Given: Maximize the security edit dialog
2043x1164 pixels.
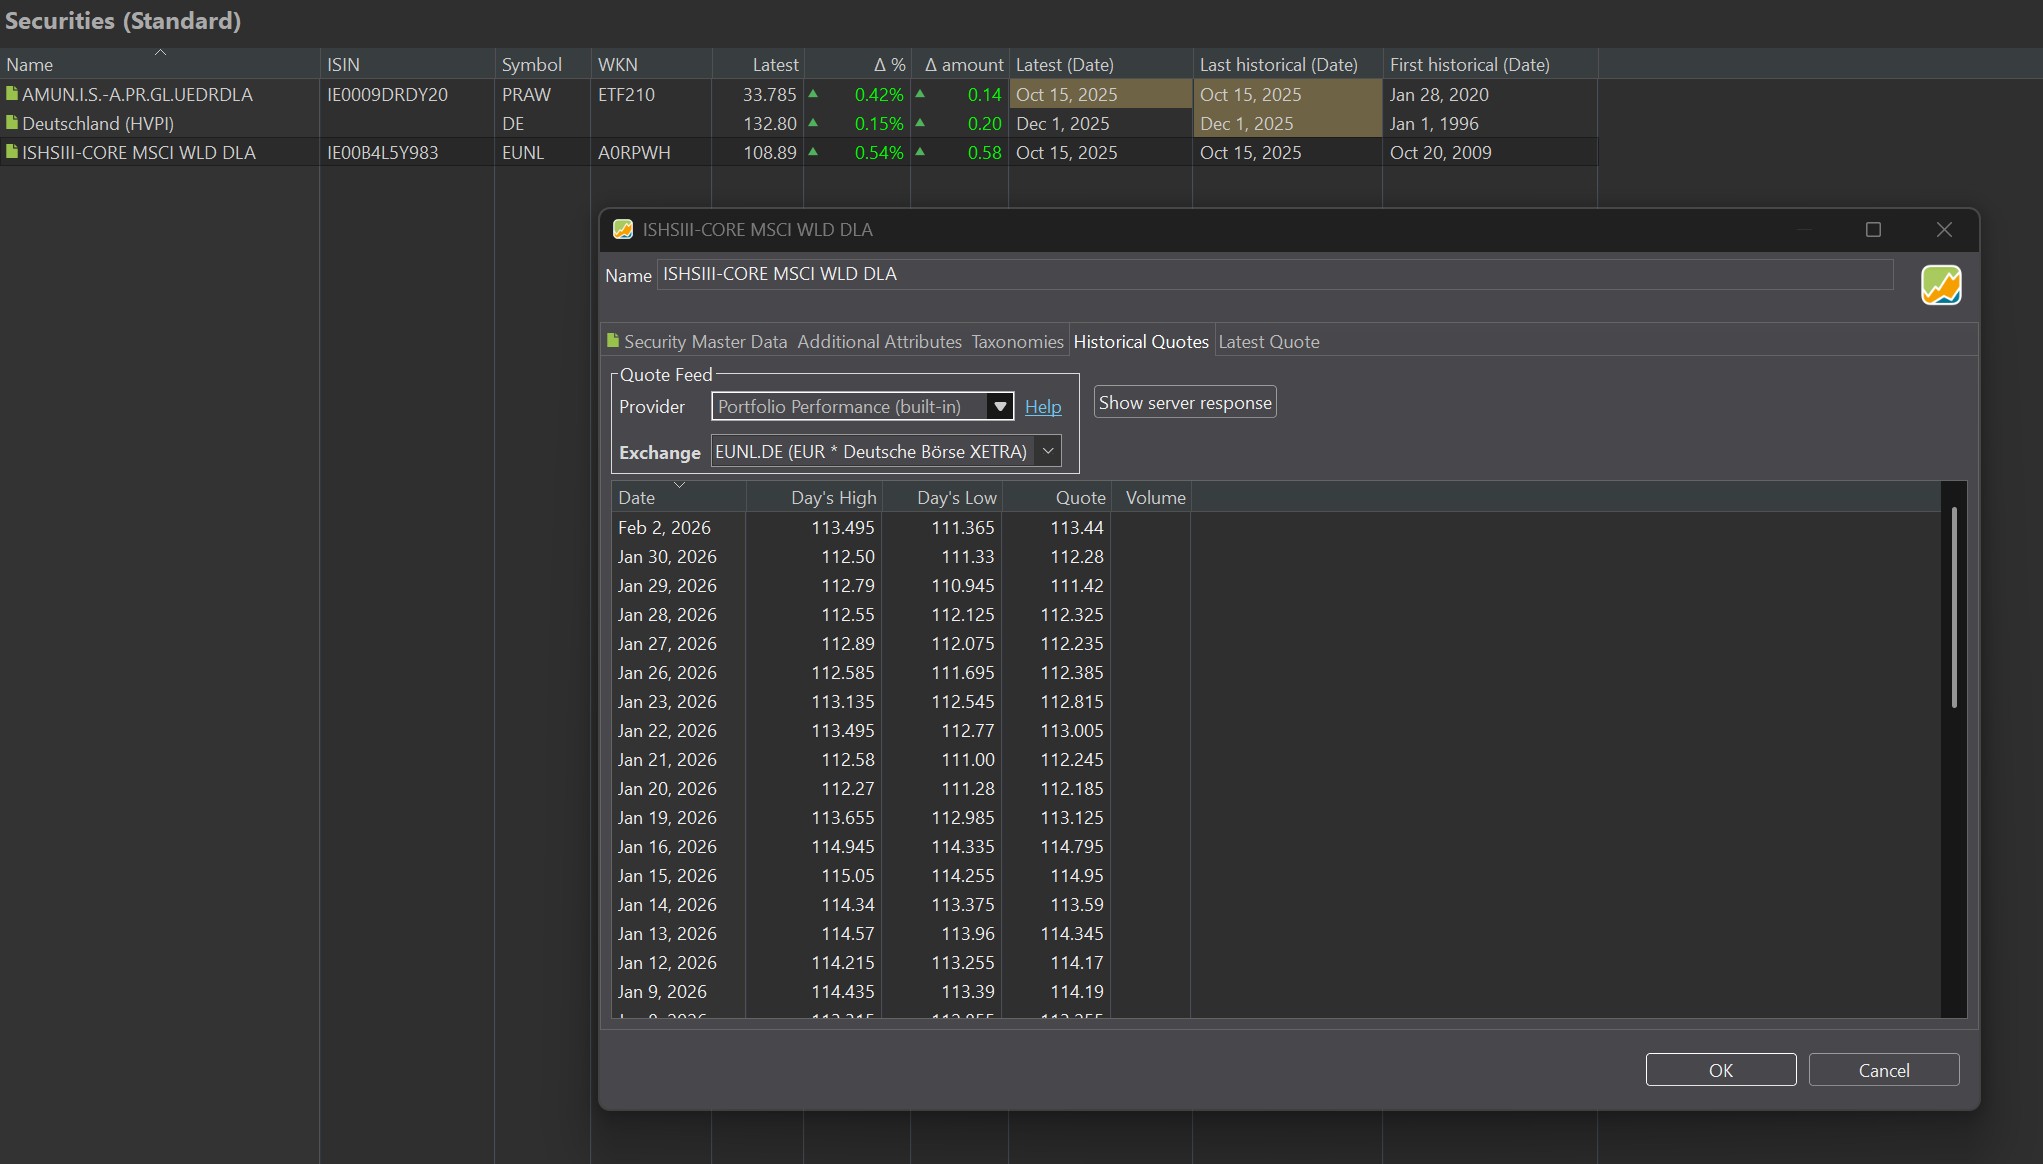Looking at the screenshot, I should click(x=1873, y=230).
